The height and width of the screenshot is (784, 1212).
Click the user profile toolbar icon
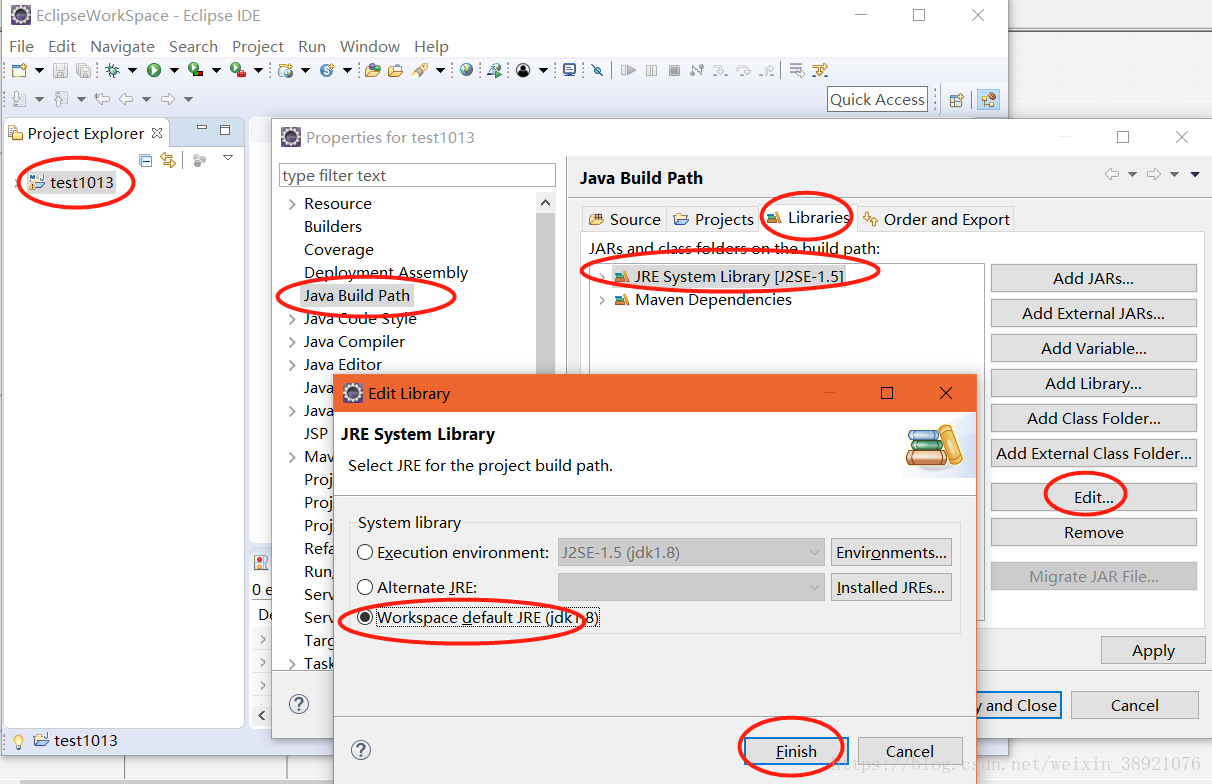pos(523,70)
